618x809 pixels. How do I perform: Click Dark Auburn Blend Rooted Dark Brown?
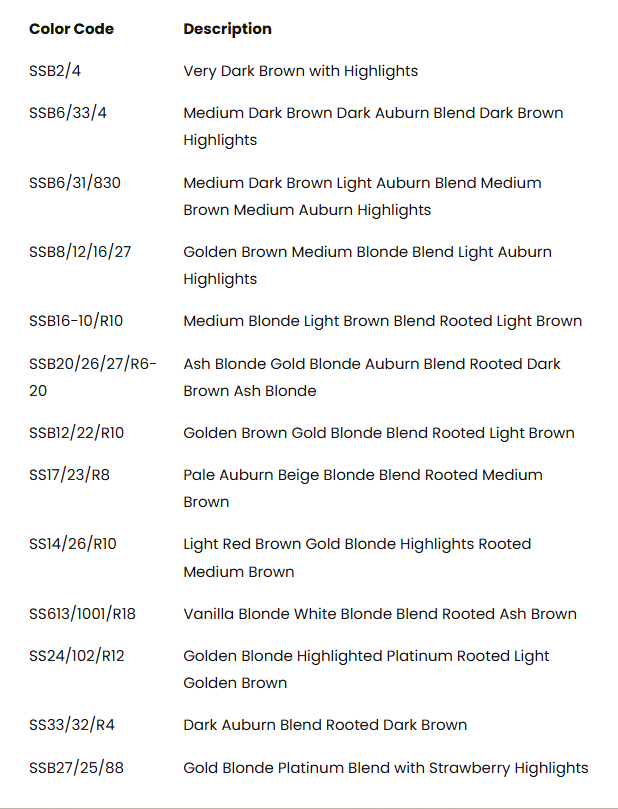tap(325, 725)
